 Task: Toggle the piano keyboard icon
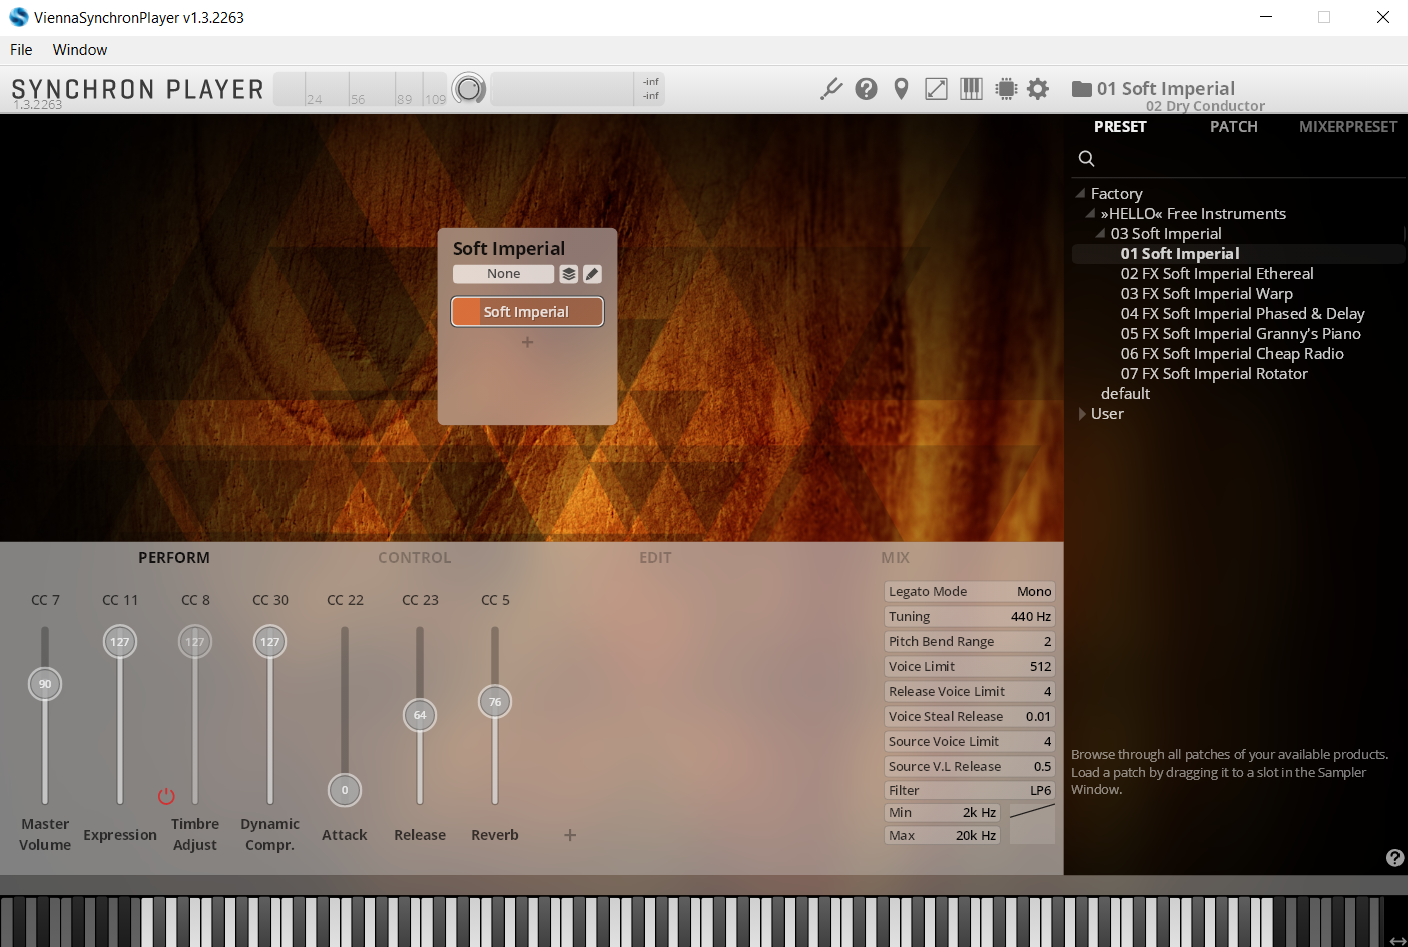tap(972, 89)
